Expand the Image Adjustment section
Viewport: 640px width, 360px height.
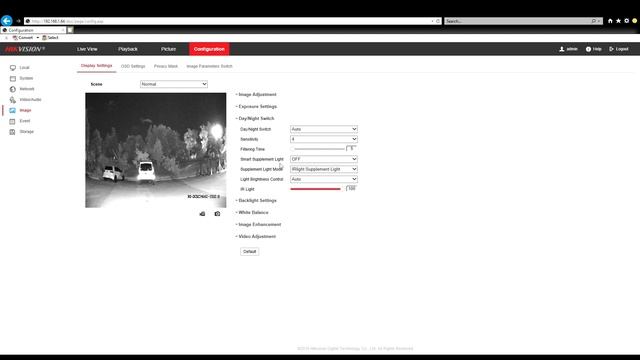256,95
